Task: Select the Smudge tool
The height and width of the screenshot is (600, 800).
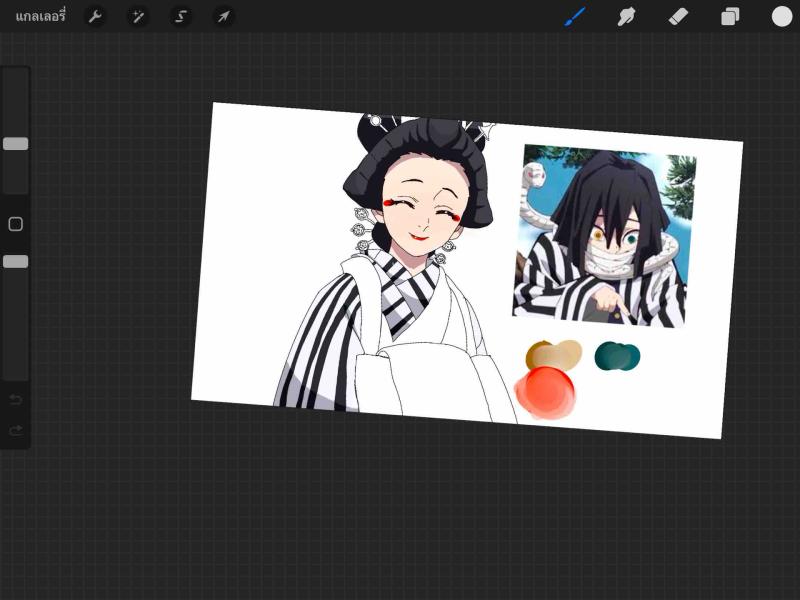Action: click(x=626, y=17)
